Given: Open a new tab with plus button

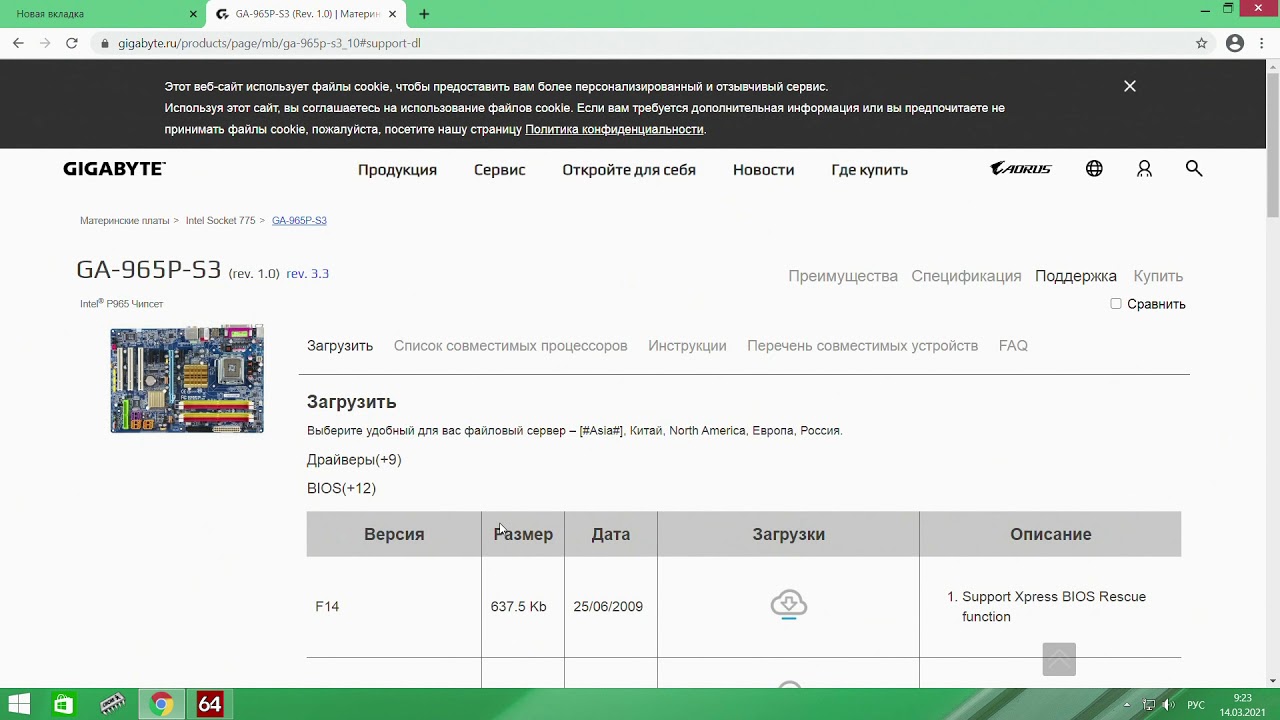Looking at the screenshot, I should coord(424,14).
